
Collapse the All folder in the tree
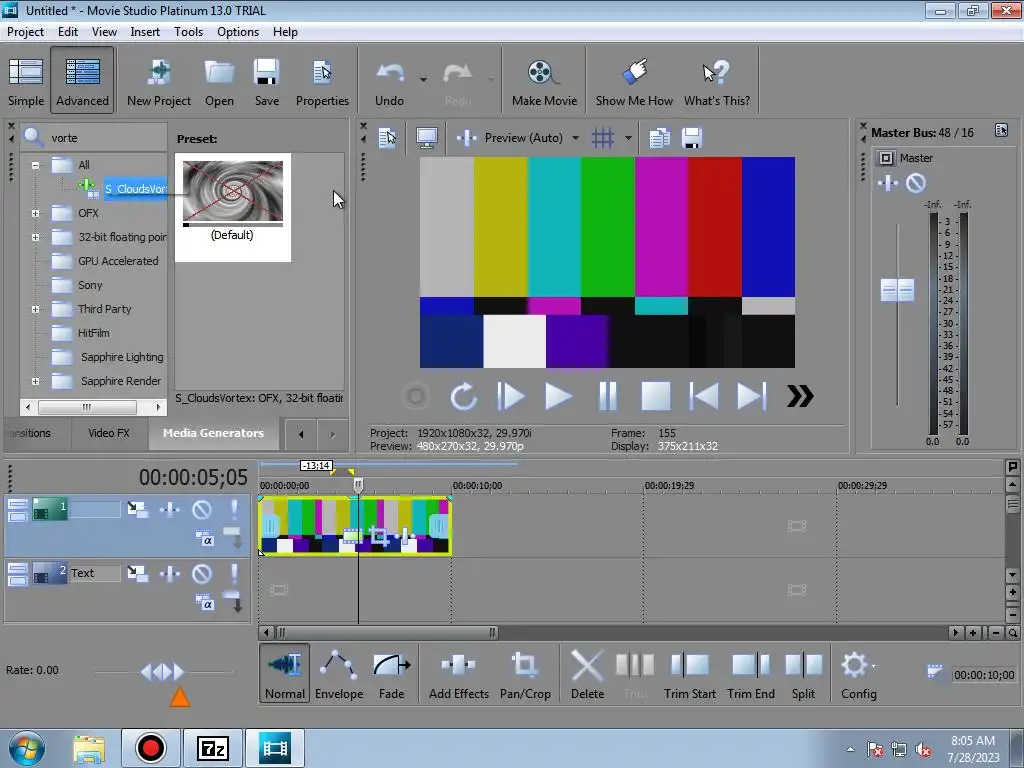[x=35, y=165]
